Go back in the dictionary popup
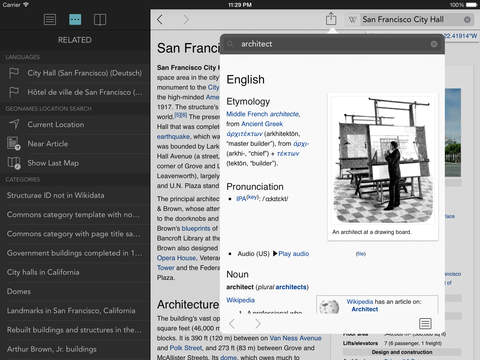 (x=232, y=323)
